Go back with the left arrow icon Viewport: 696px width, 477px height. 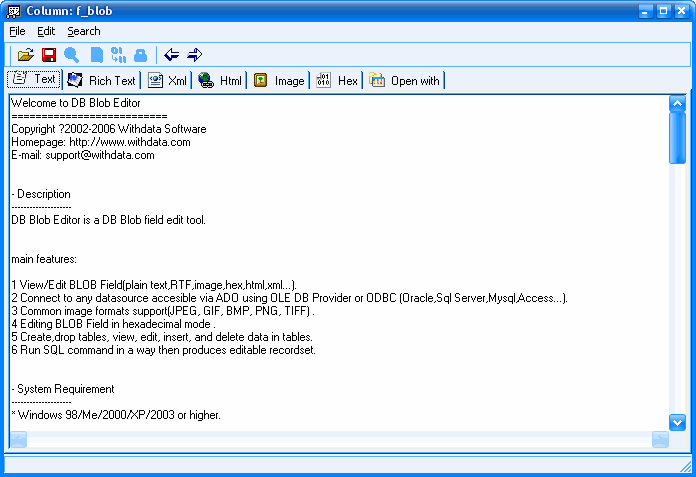click(171, 55)
